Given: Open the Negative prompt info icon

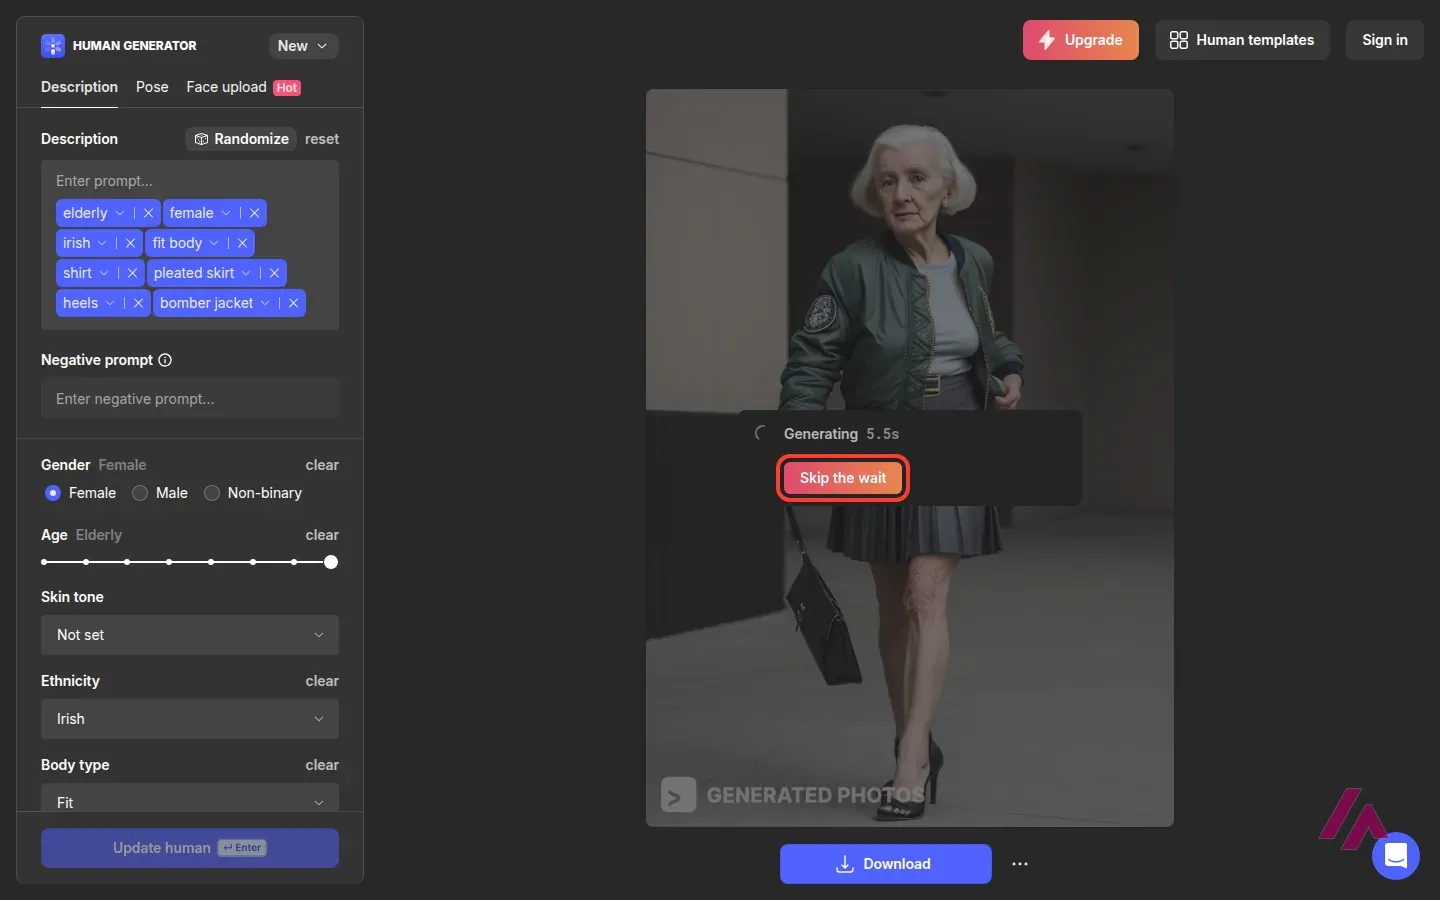Looking at the screenshot, I should [165, 360].
